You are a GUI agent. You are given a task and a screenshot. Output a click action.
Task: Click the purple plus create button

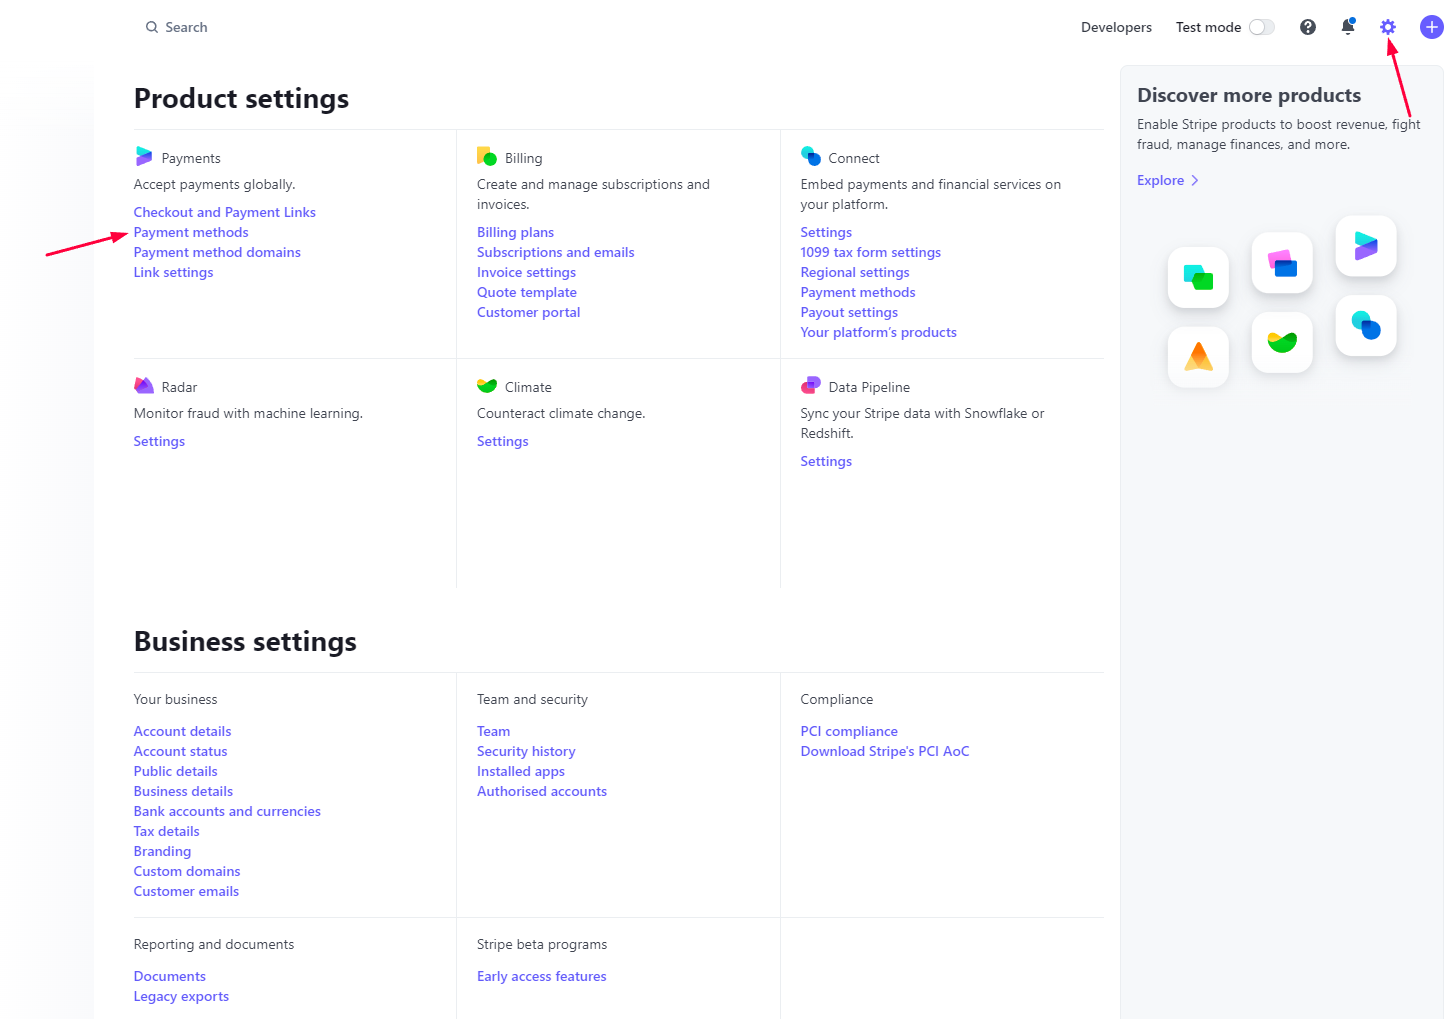[1431, 27]
